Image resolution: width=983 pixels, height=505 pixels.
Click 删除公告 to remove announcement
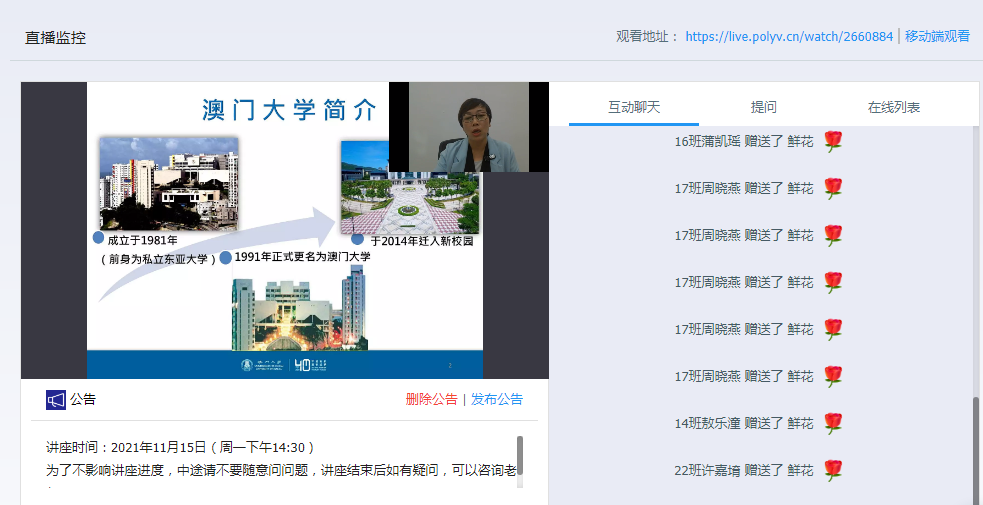pyautogui.click(x=431, y=400)
